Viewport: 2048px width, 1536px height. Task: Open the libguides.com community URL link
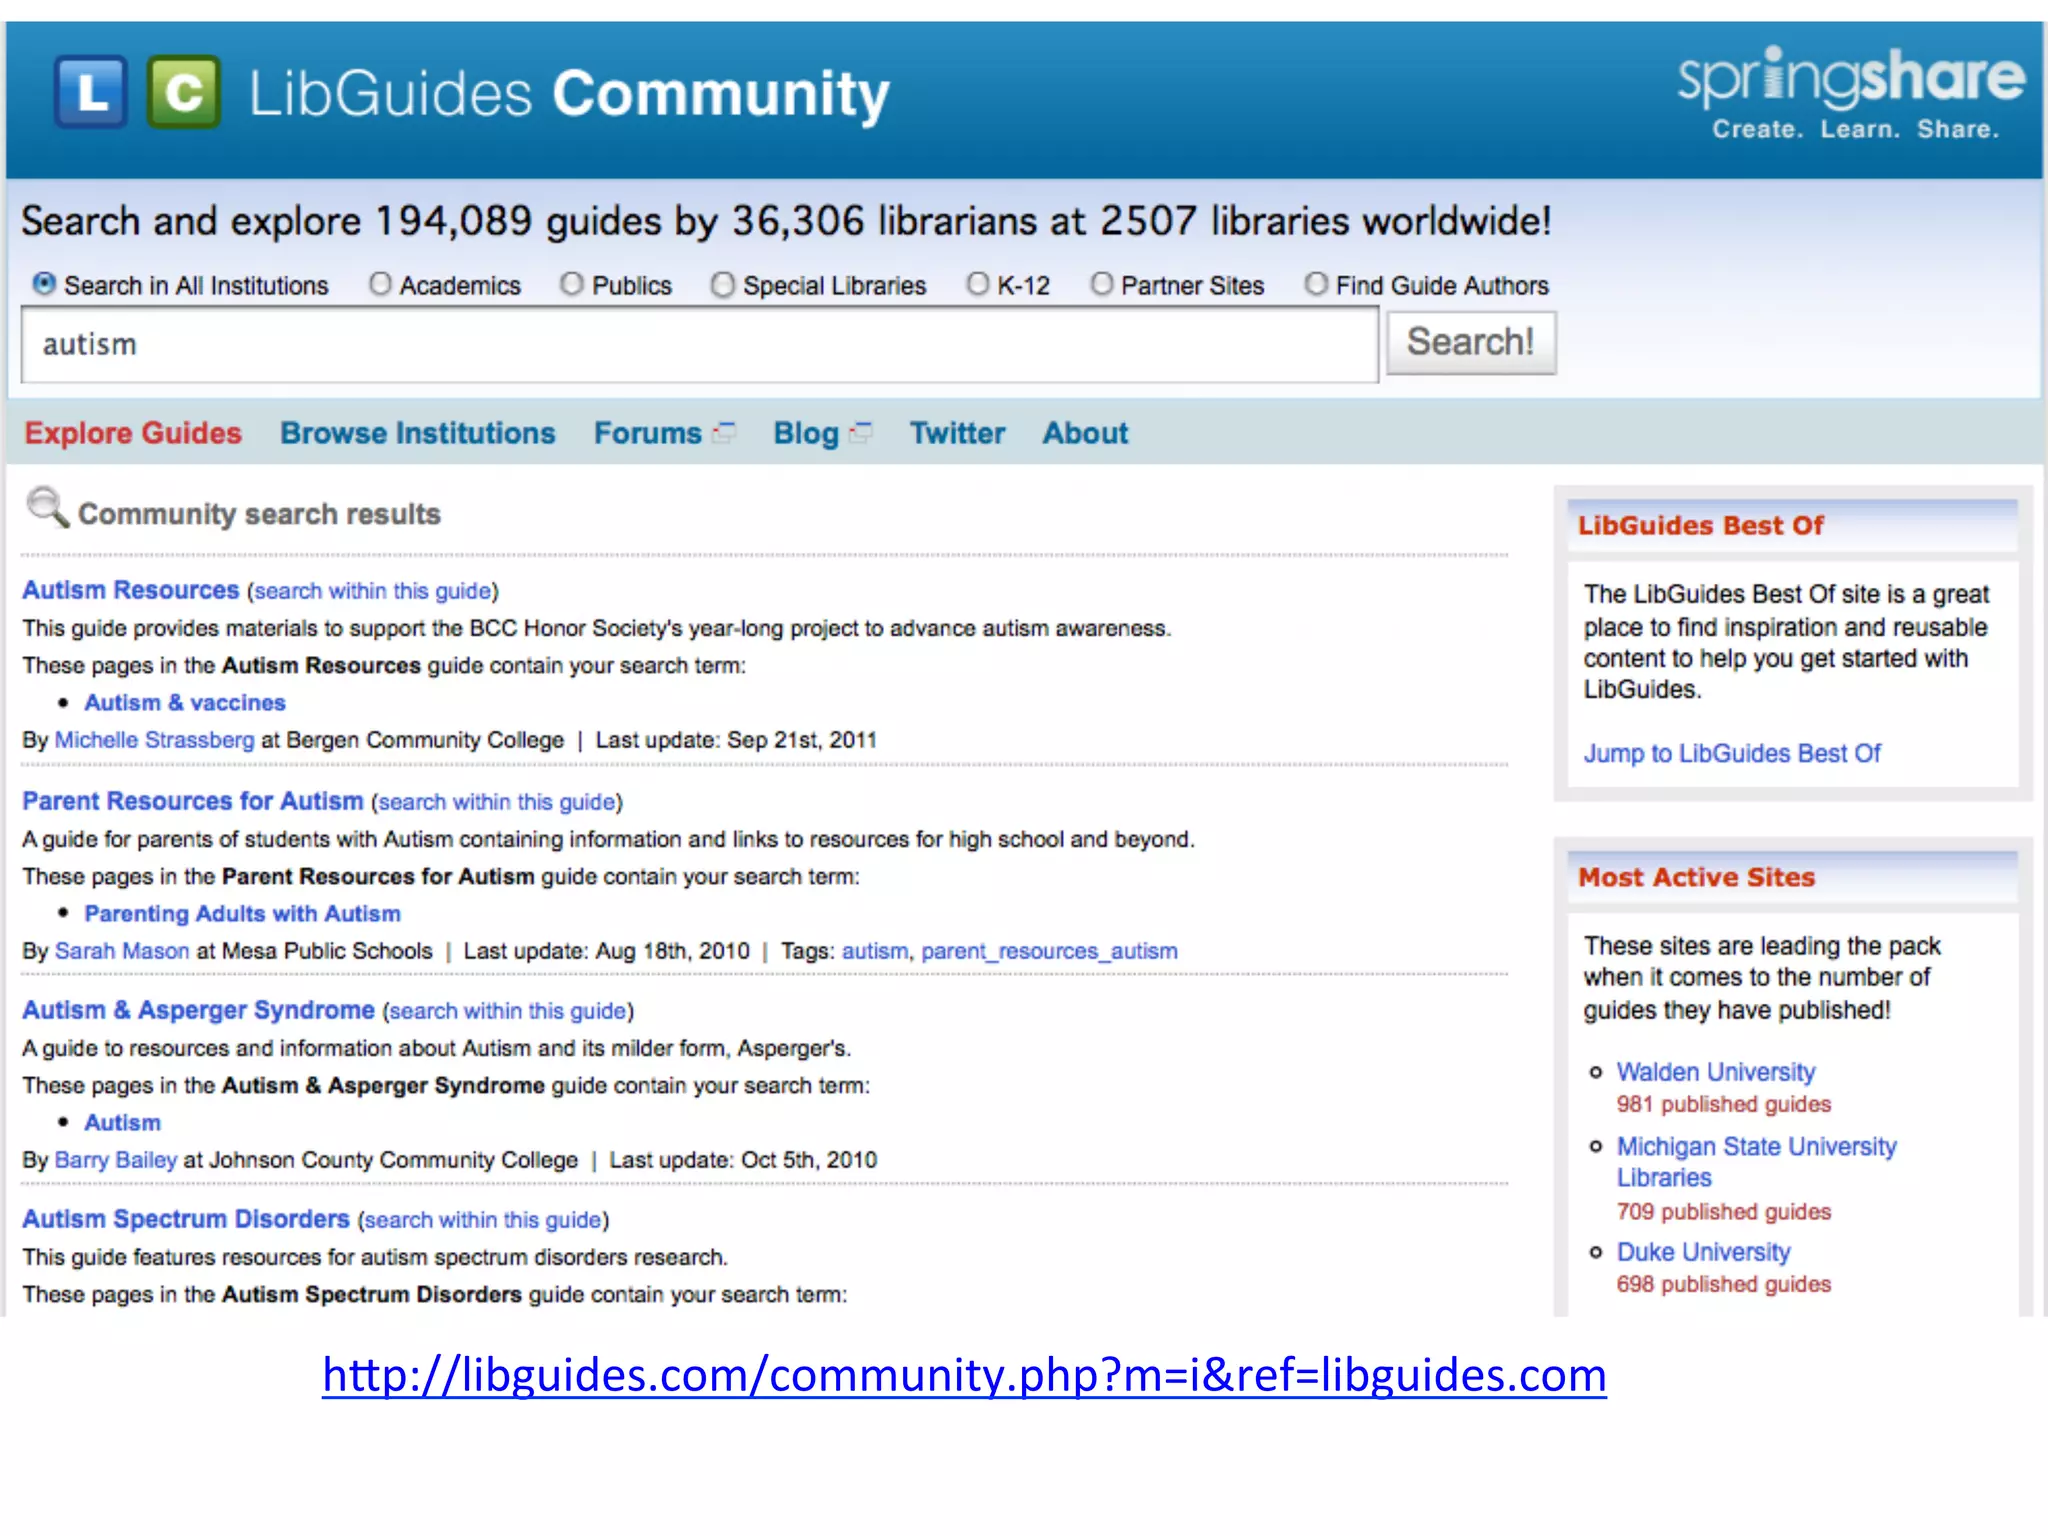pyautogui.click(x=964, y=1375)
